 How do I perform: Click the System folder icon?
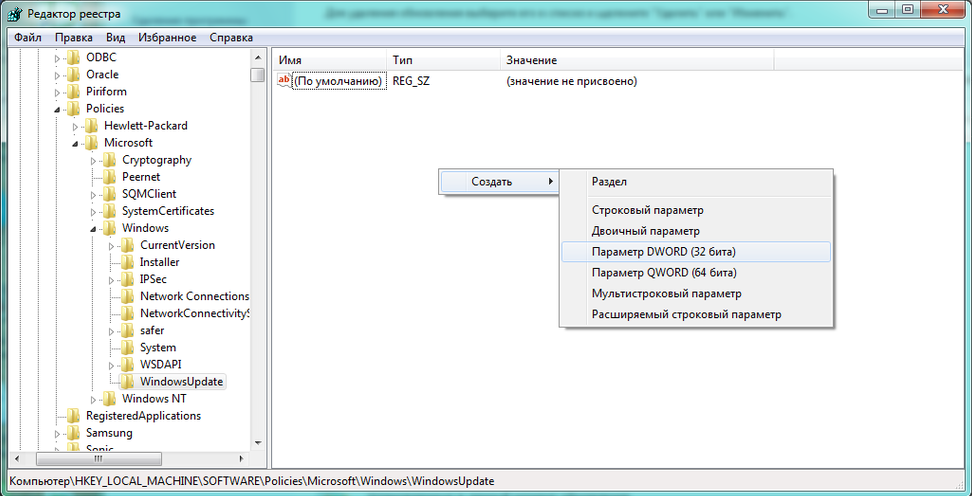coord(128,347)
